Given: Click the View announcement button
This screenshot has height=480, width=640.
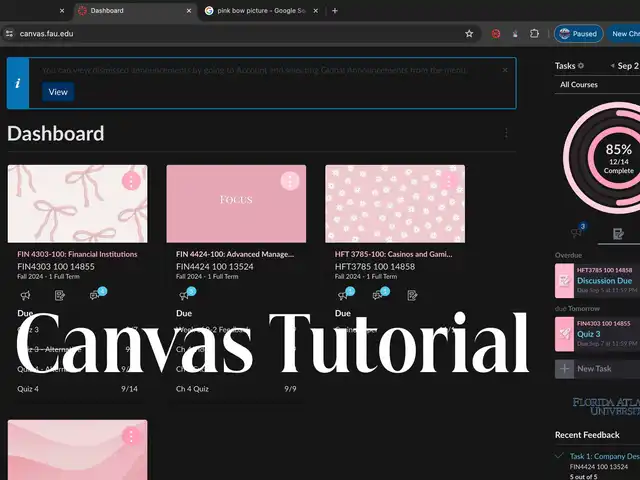Looking at the screenshot, I should click(x=58, y=92).
